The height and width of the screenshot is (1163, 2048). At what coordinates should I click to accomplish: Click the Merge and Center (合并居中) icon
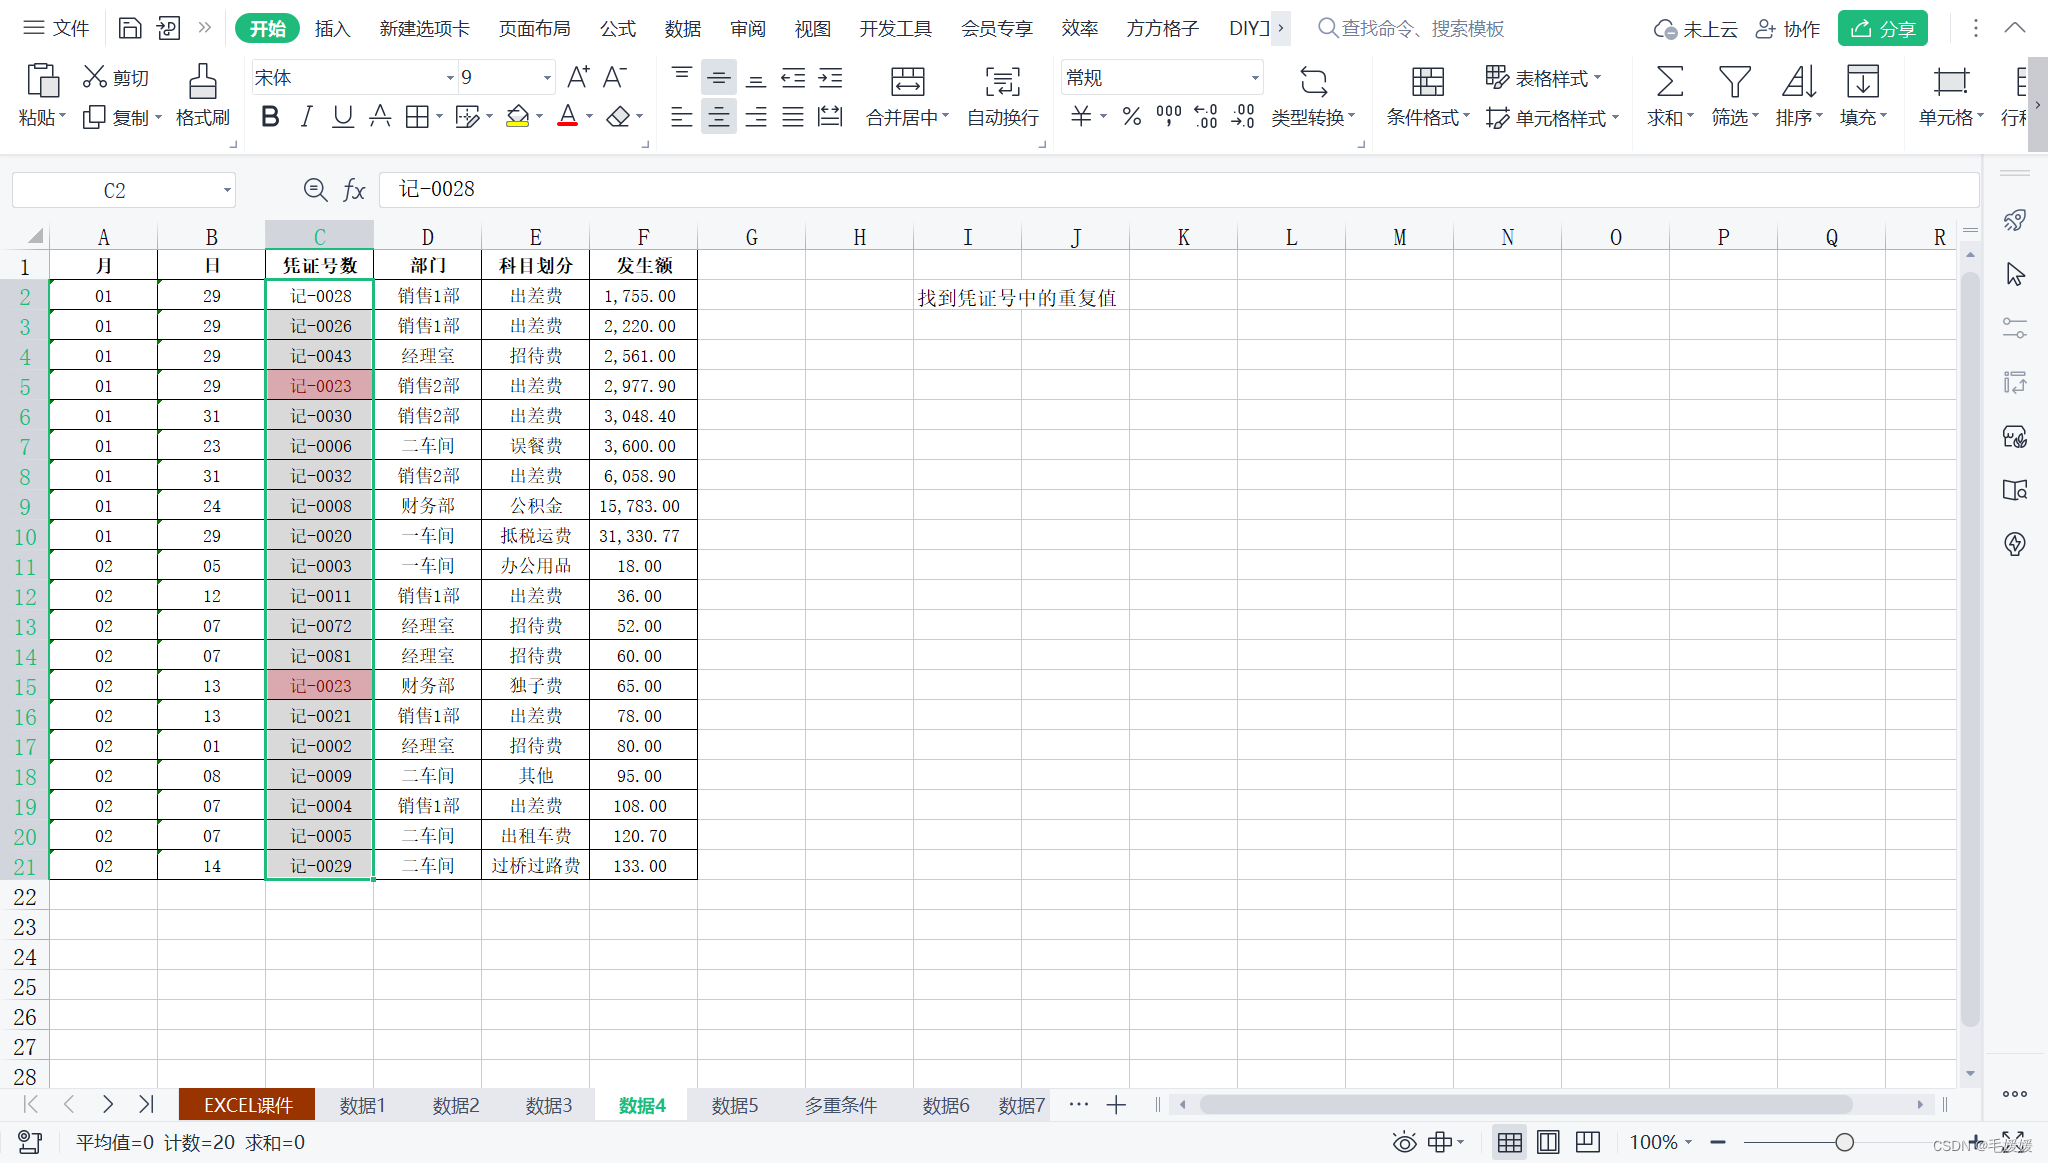pos(907,82)
